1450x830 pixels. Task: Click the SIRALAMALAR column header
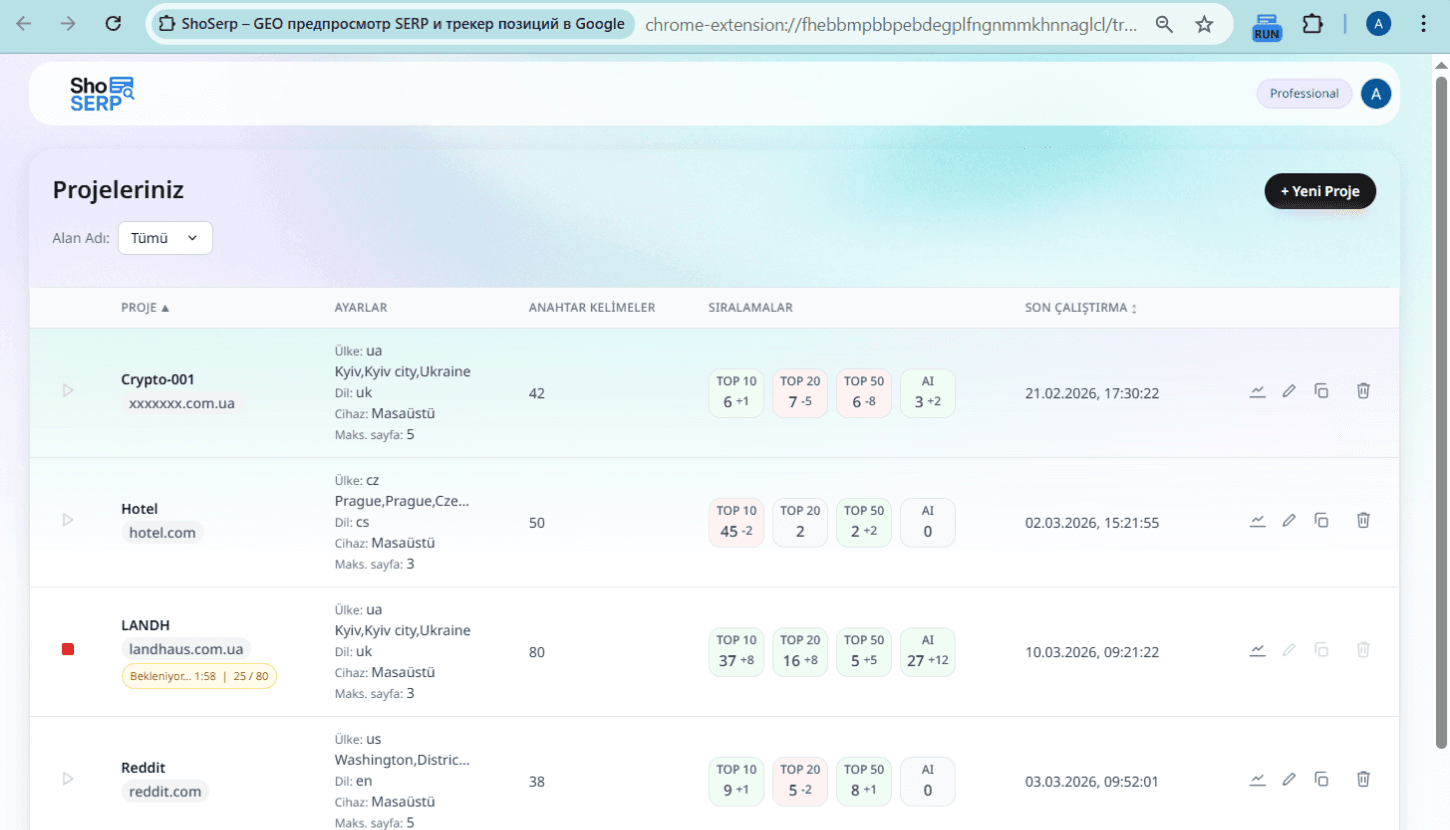click(750, 308)
